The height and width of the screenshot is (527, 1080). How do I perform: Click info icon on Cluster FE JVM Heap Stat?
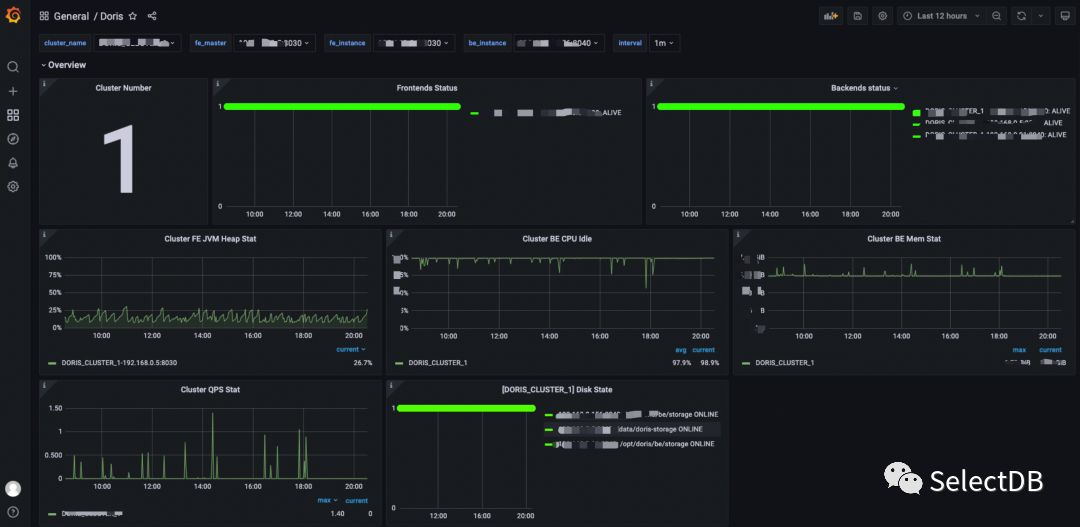[x=44, y=234]
